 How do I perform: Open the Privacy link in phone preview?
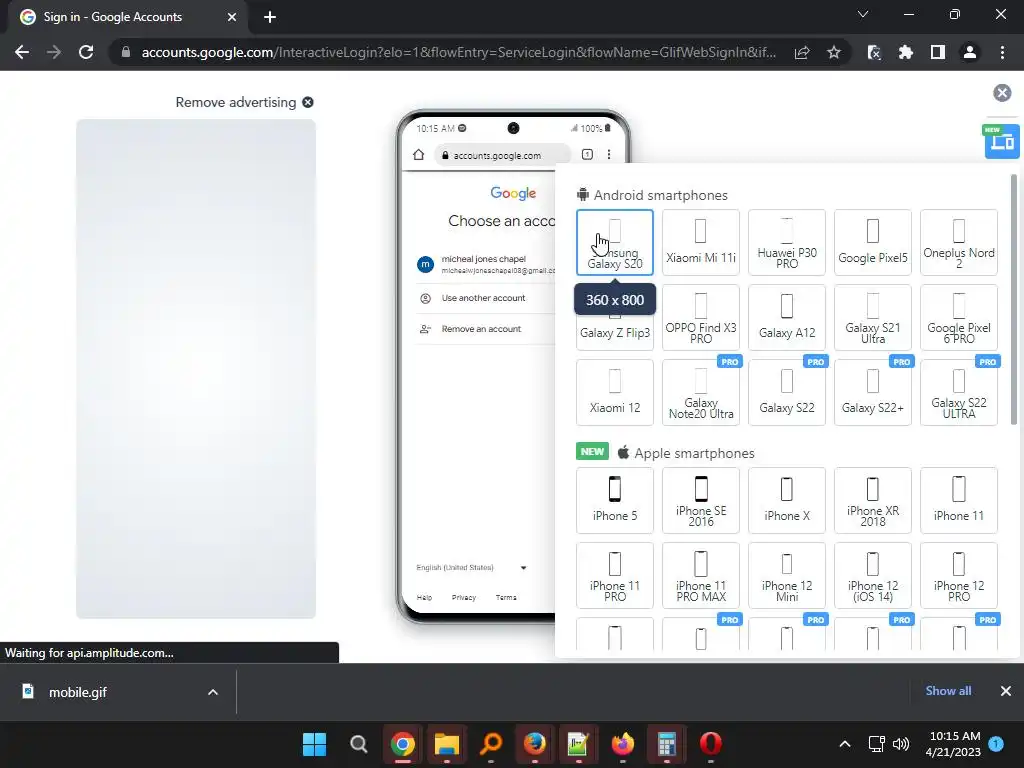(x=464, y=598)
